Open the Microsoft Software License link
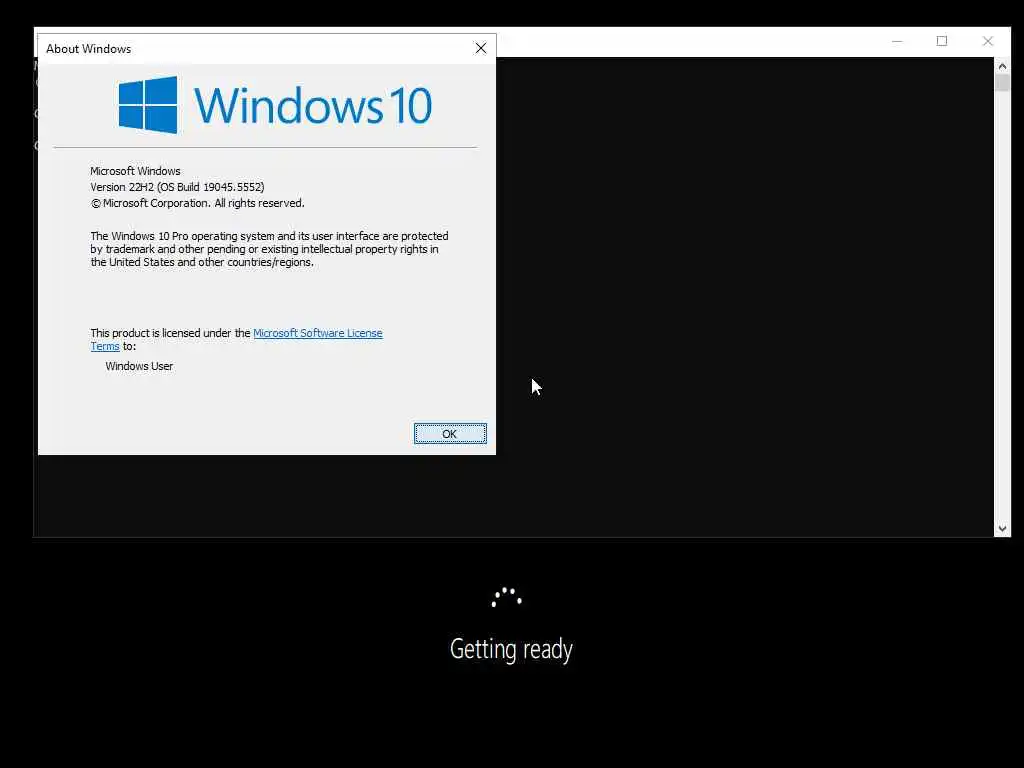The height and width of the screenshot is (768, 1024). [317, 333]
